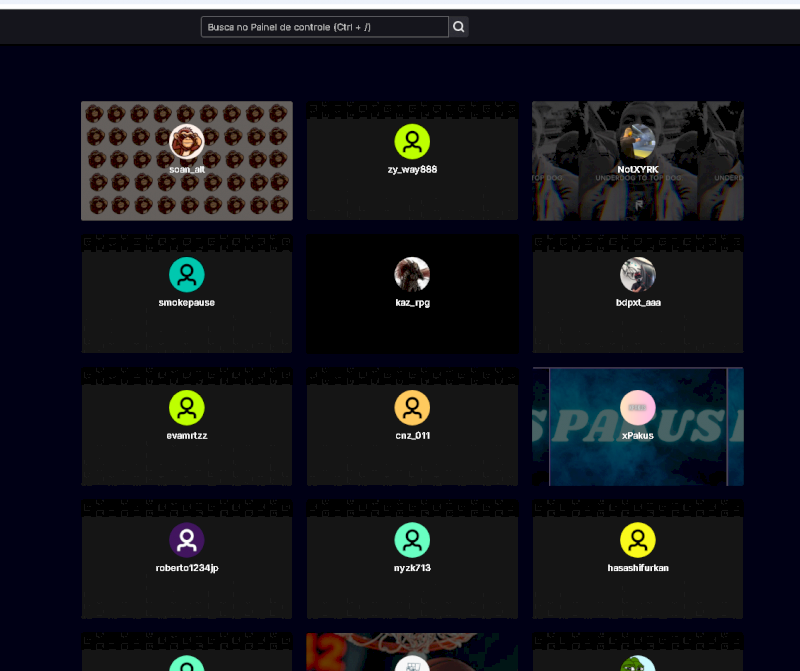800x671 pixels.
Task: Open bdpxt_aaa profile avatar
Action: (638, 275)
